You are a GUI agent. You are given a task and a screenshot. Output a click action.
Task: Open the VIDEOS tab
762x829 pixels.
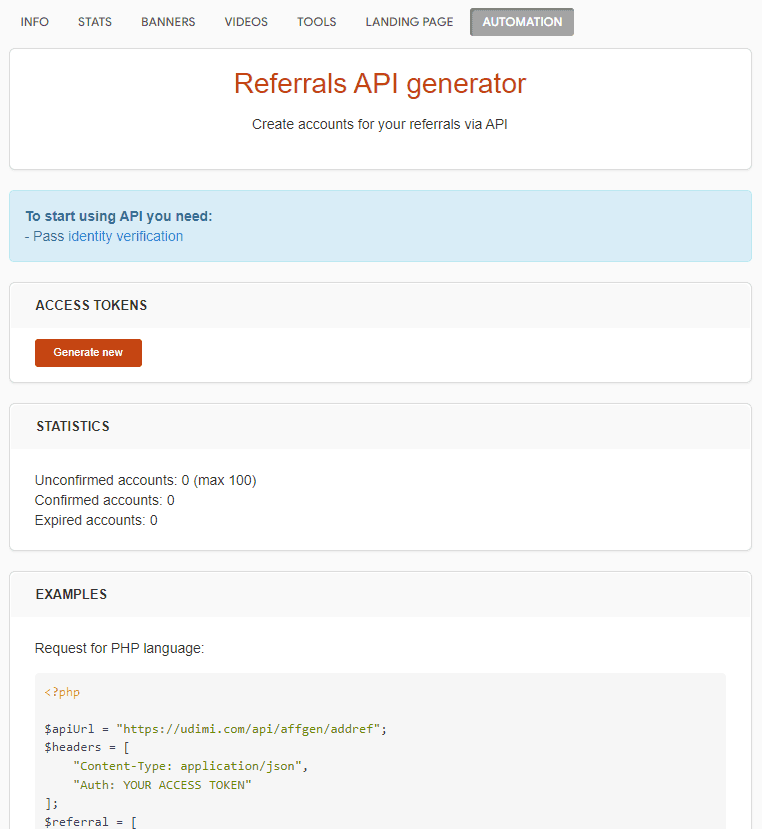point(246,22)
